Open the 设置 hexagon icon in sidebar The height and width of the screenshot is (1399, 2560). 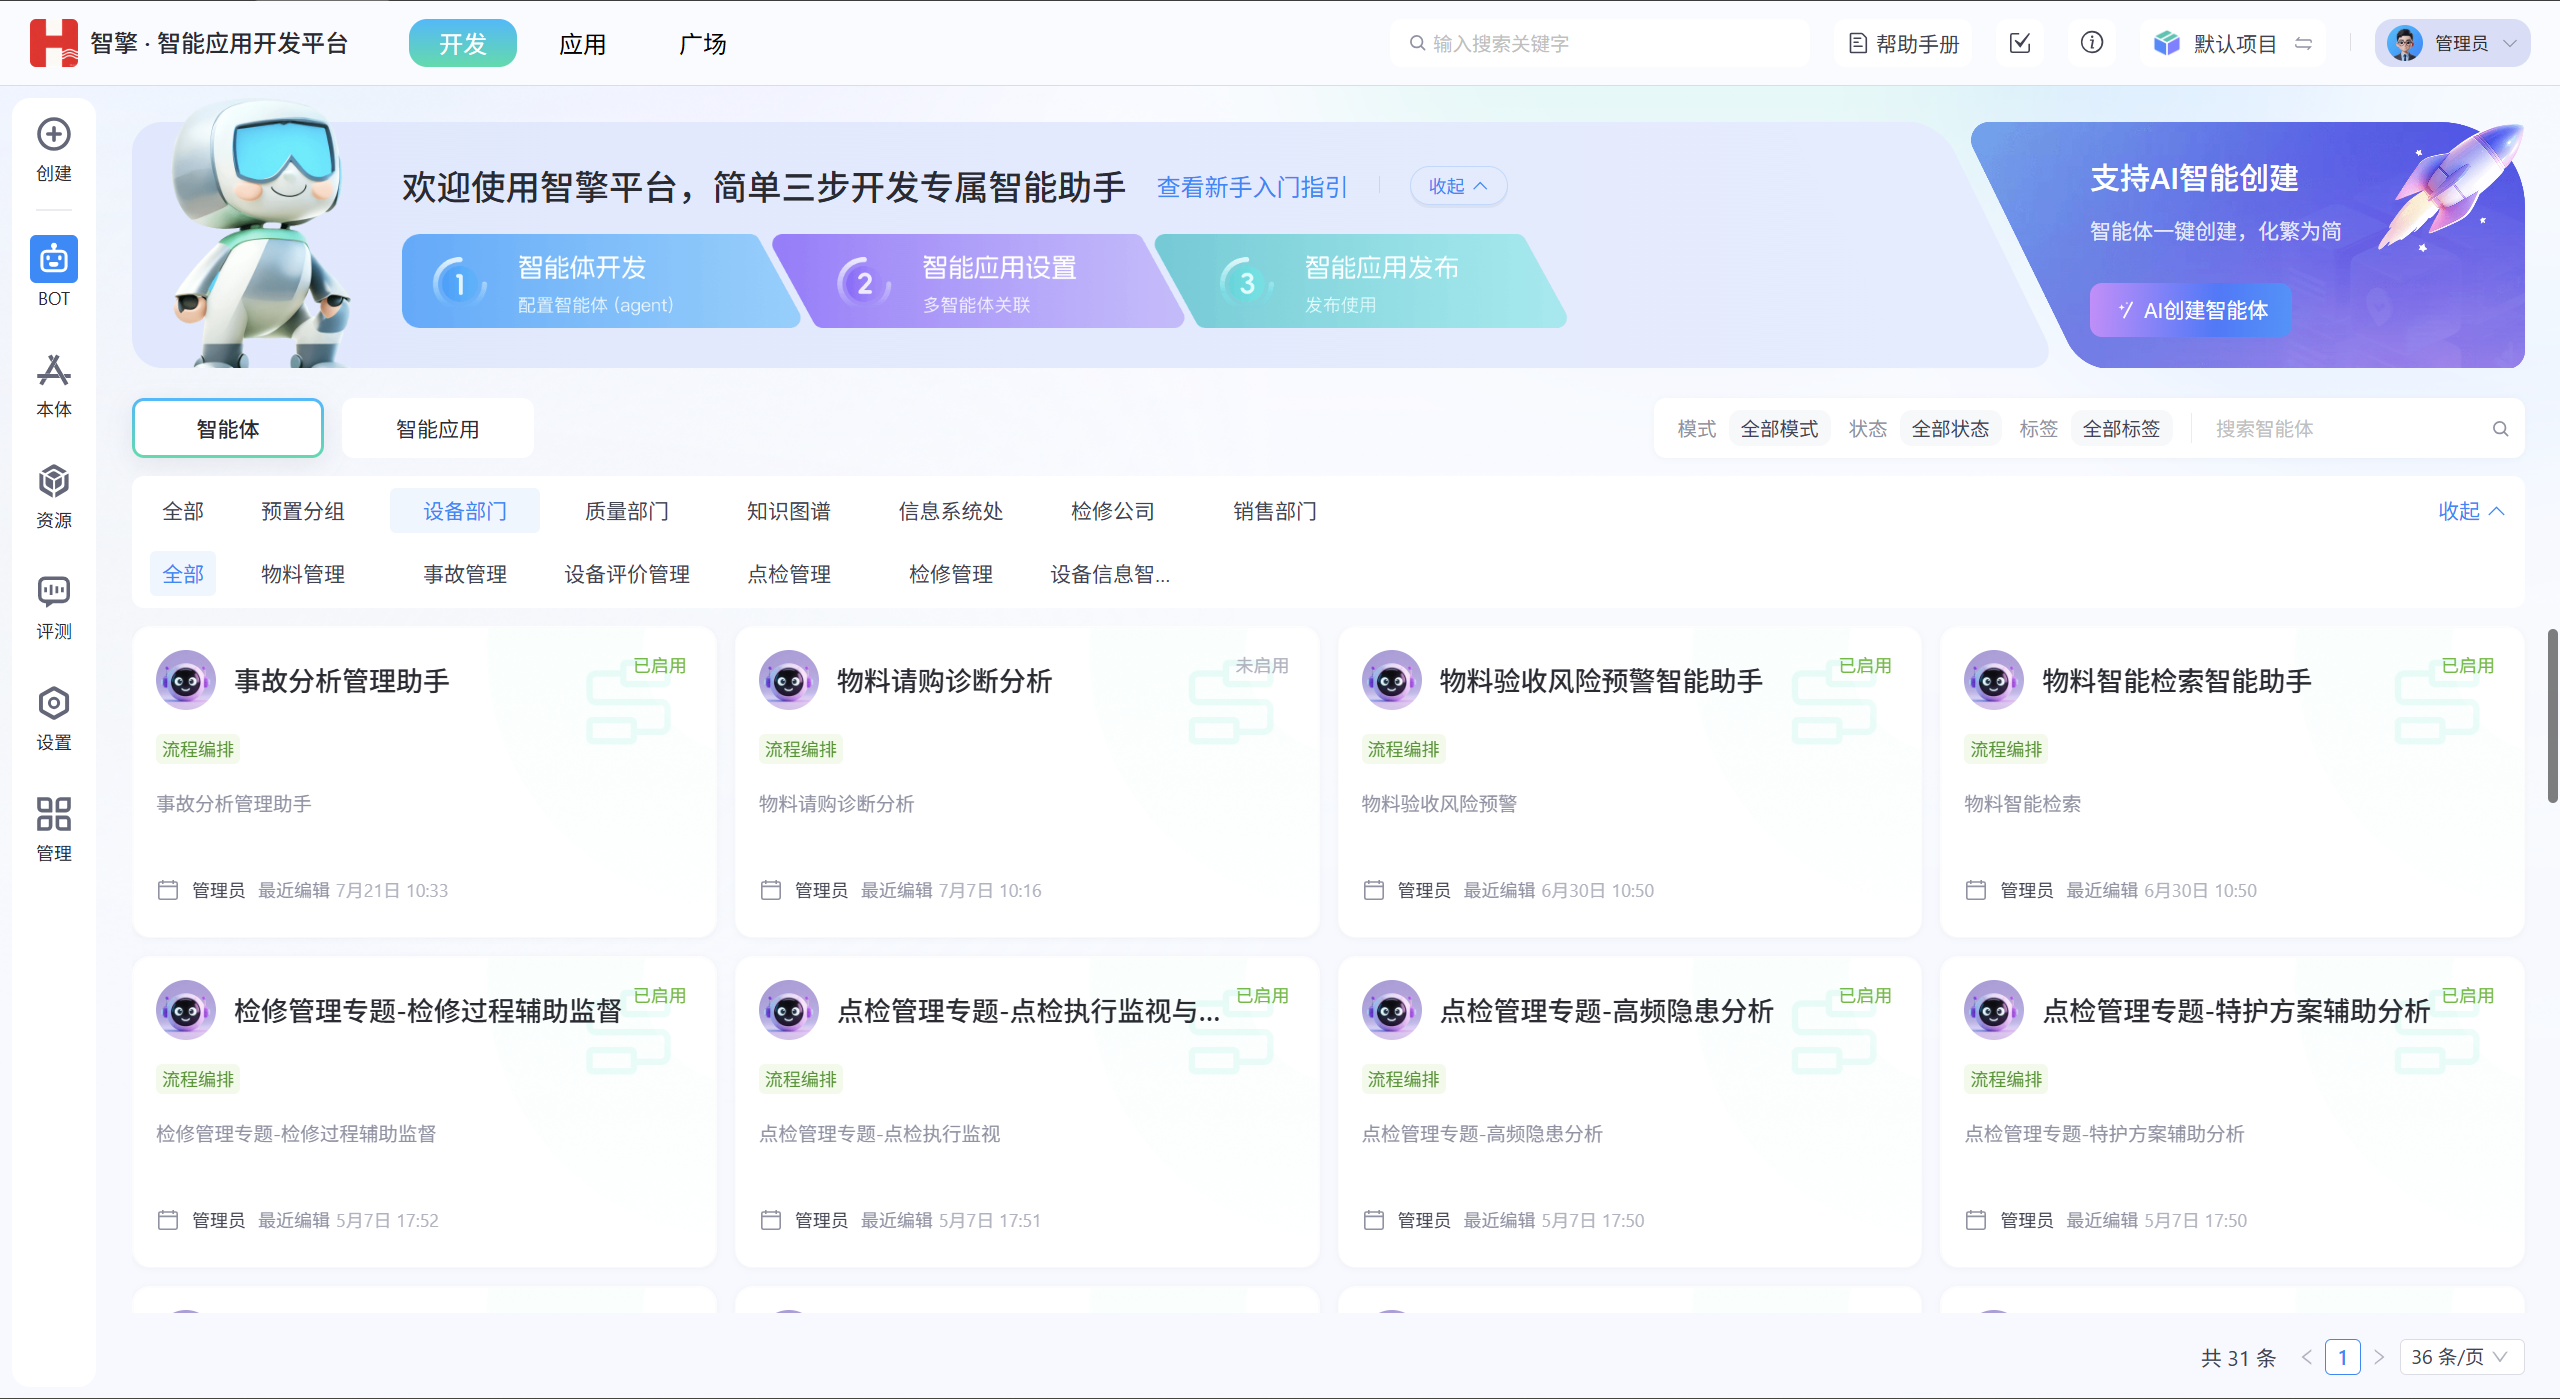pos(54,703)
